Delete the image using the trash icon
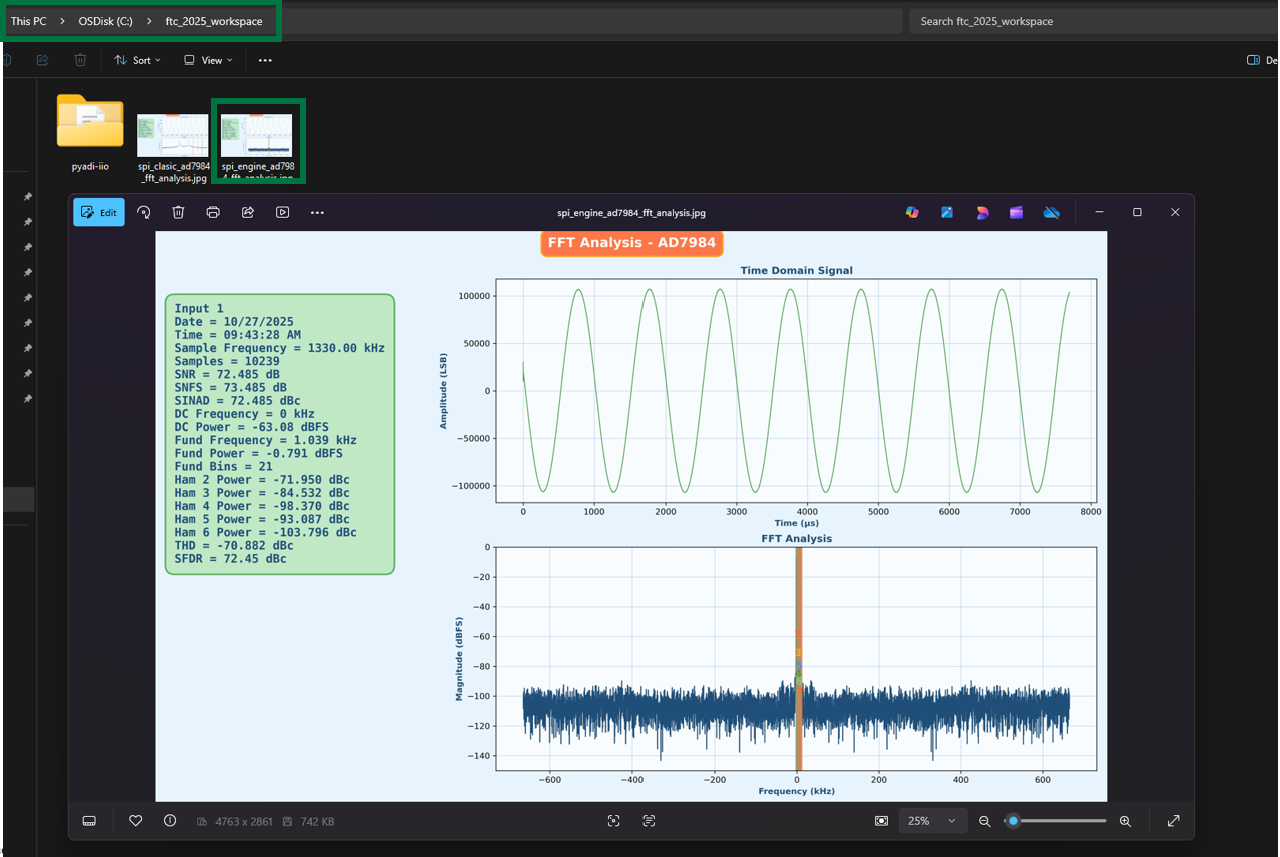Viewport: 1280px width, 857px height. tap(178, 212)
